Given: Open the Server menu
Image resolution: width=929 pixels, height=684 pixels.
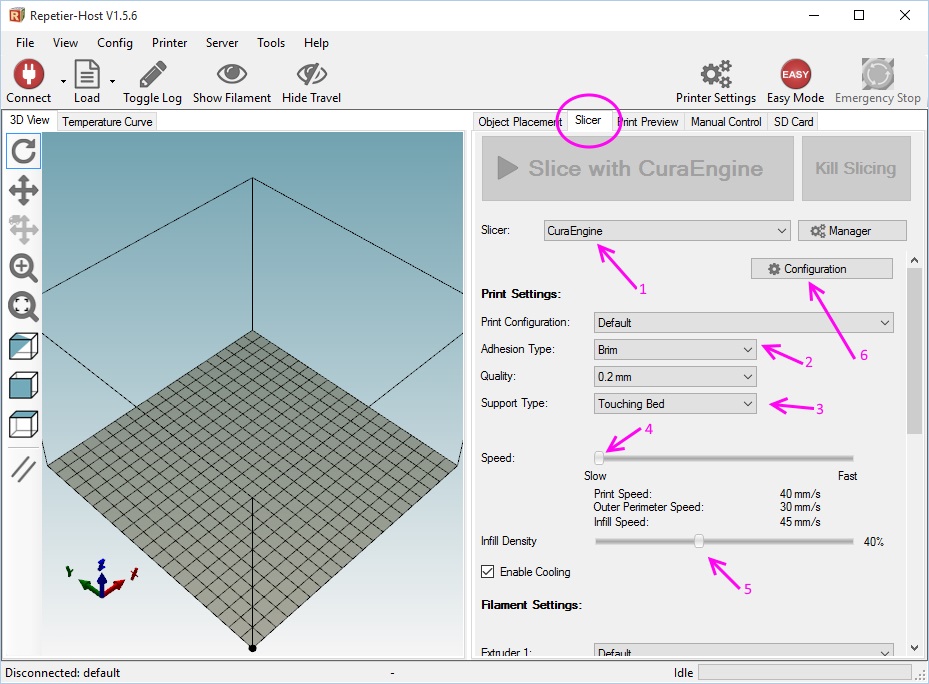Looking at the screenshot, I should 222,43.
